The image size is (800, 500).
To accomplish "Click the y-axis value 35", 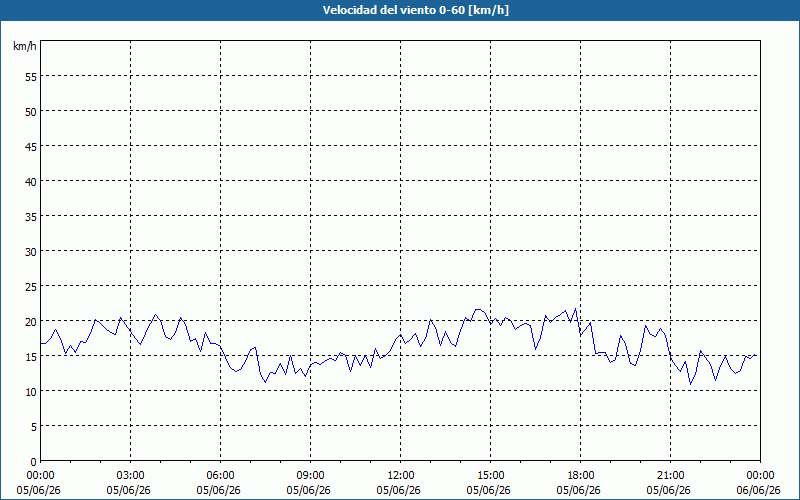I will tap(31, 217).
